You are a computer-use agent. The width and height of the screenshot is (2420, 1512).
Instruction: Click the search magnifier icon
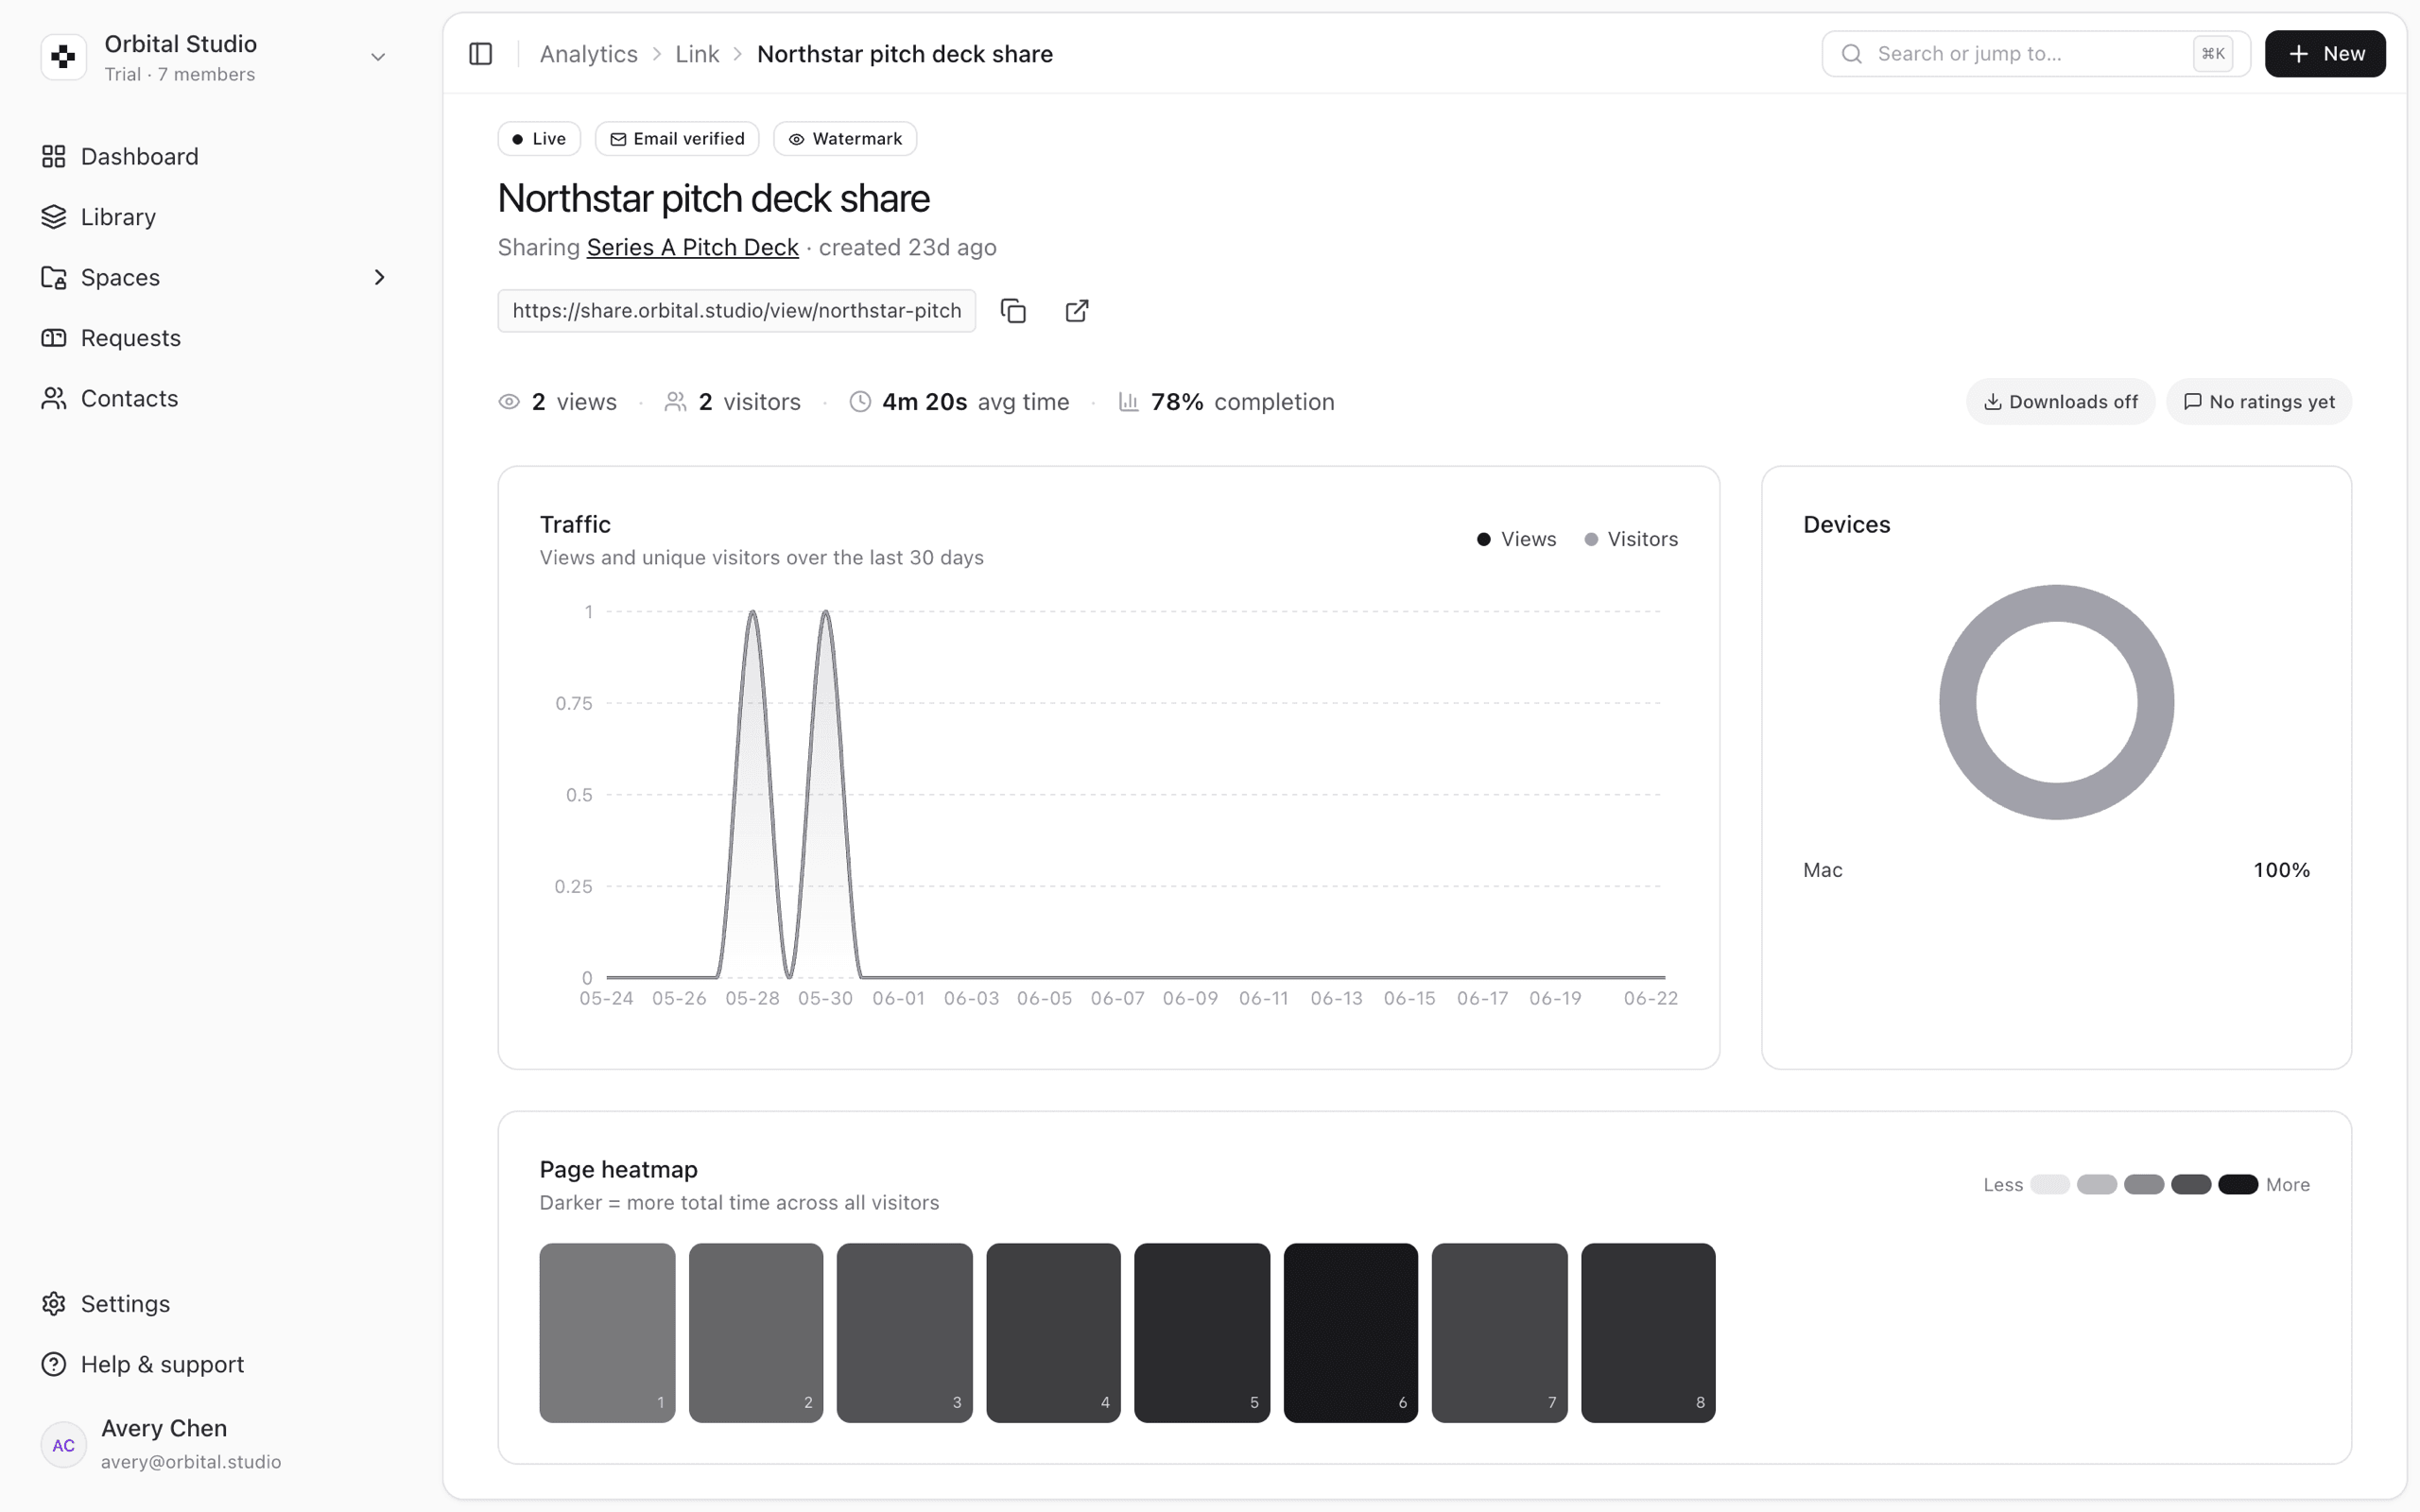pyautogui.click(x=1852, y=54)
